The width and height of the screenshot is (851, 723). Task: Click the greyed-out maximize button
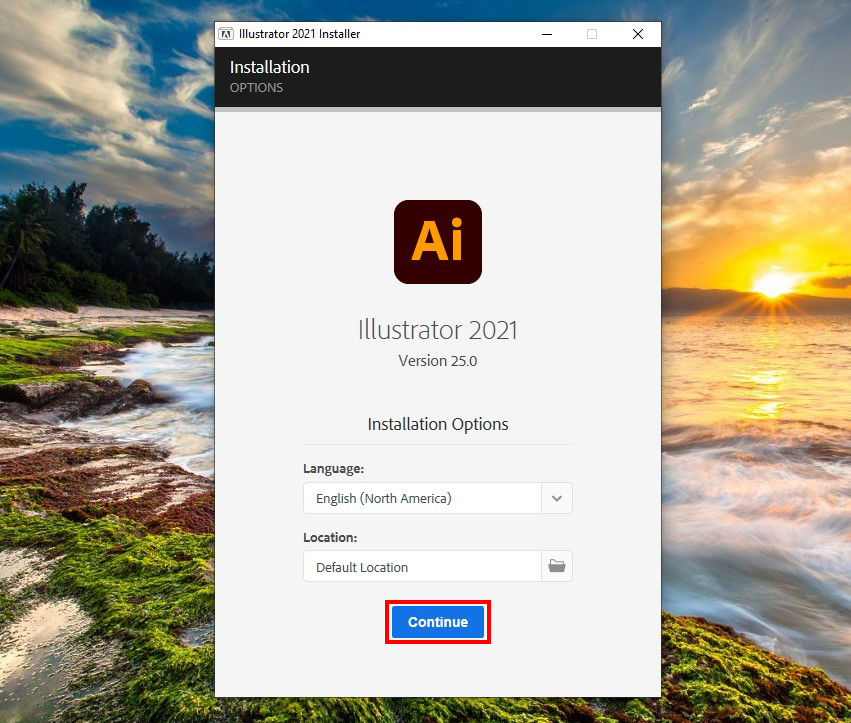[x=591, y=34]
